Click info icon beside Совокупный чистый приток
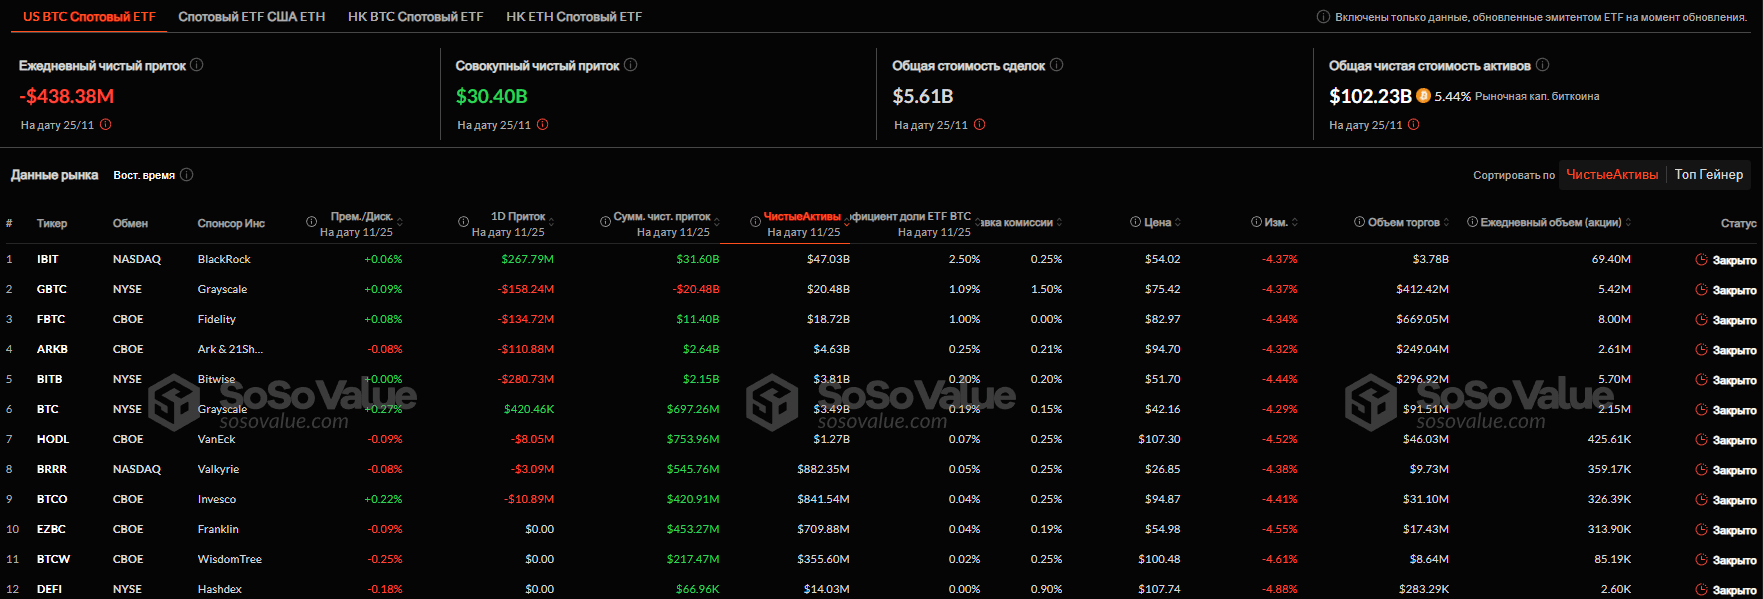 [x=631, y=65]
